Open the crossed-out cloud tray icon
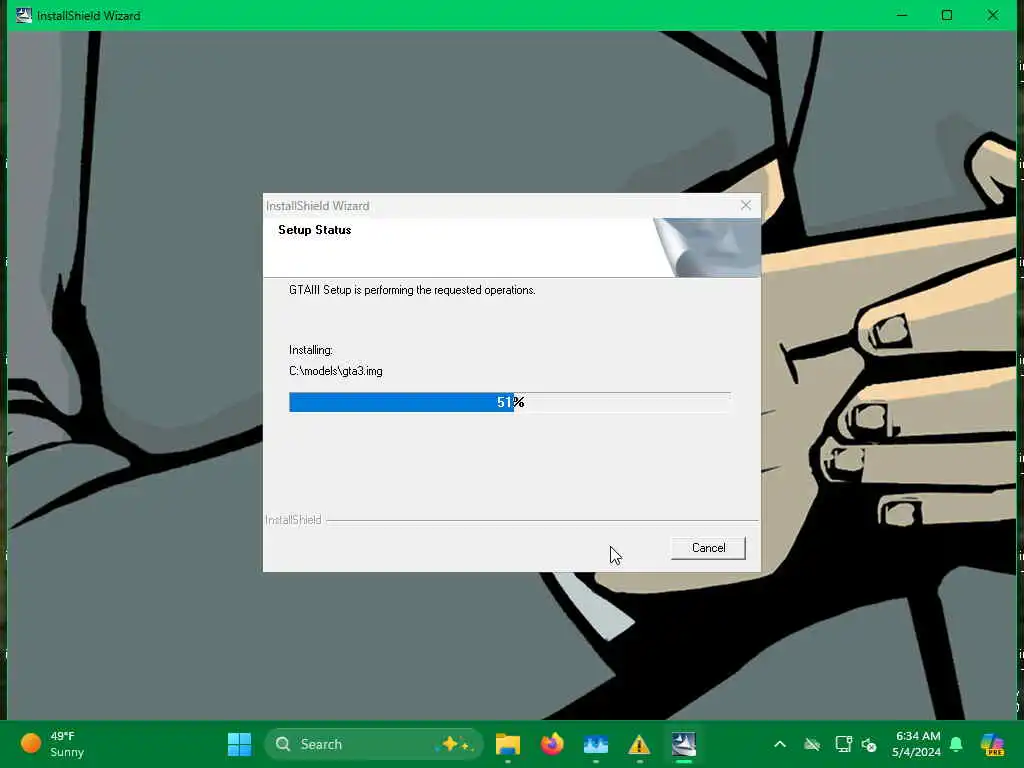The image size is (1024, 768). pyautogui.click(x=812, y=744)
